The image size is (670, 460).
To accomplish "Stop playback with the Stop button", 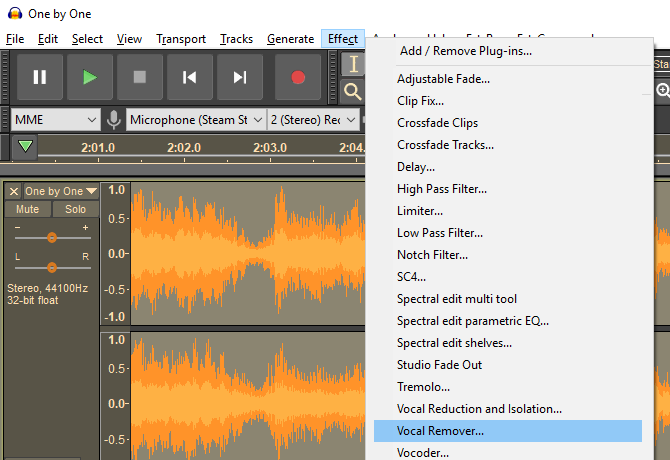I will pyautogui.click(x=140, y=77).
